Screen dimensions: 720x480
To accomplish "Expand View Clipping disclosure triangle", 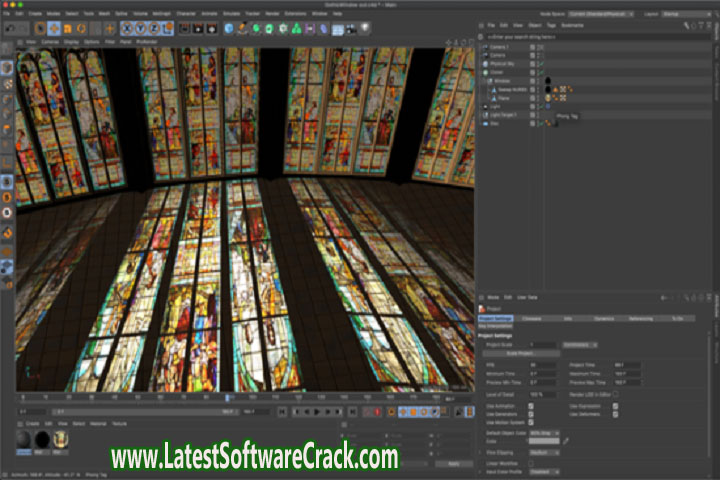I will [480, 452].
